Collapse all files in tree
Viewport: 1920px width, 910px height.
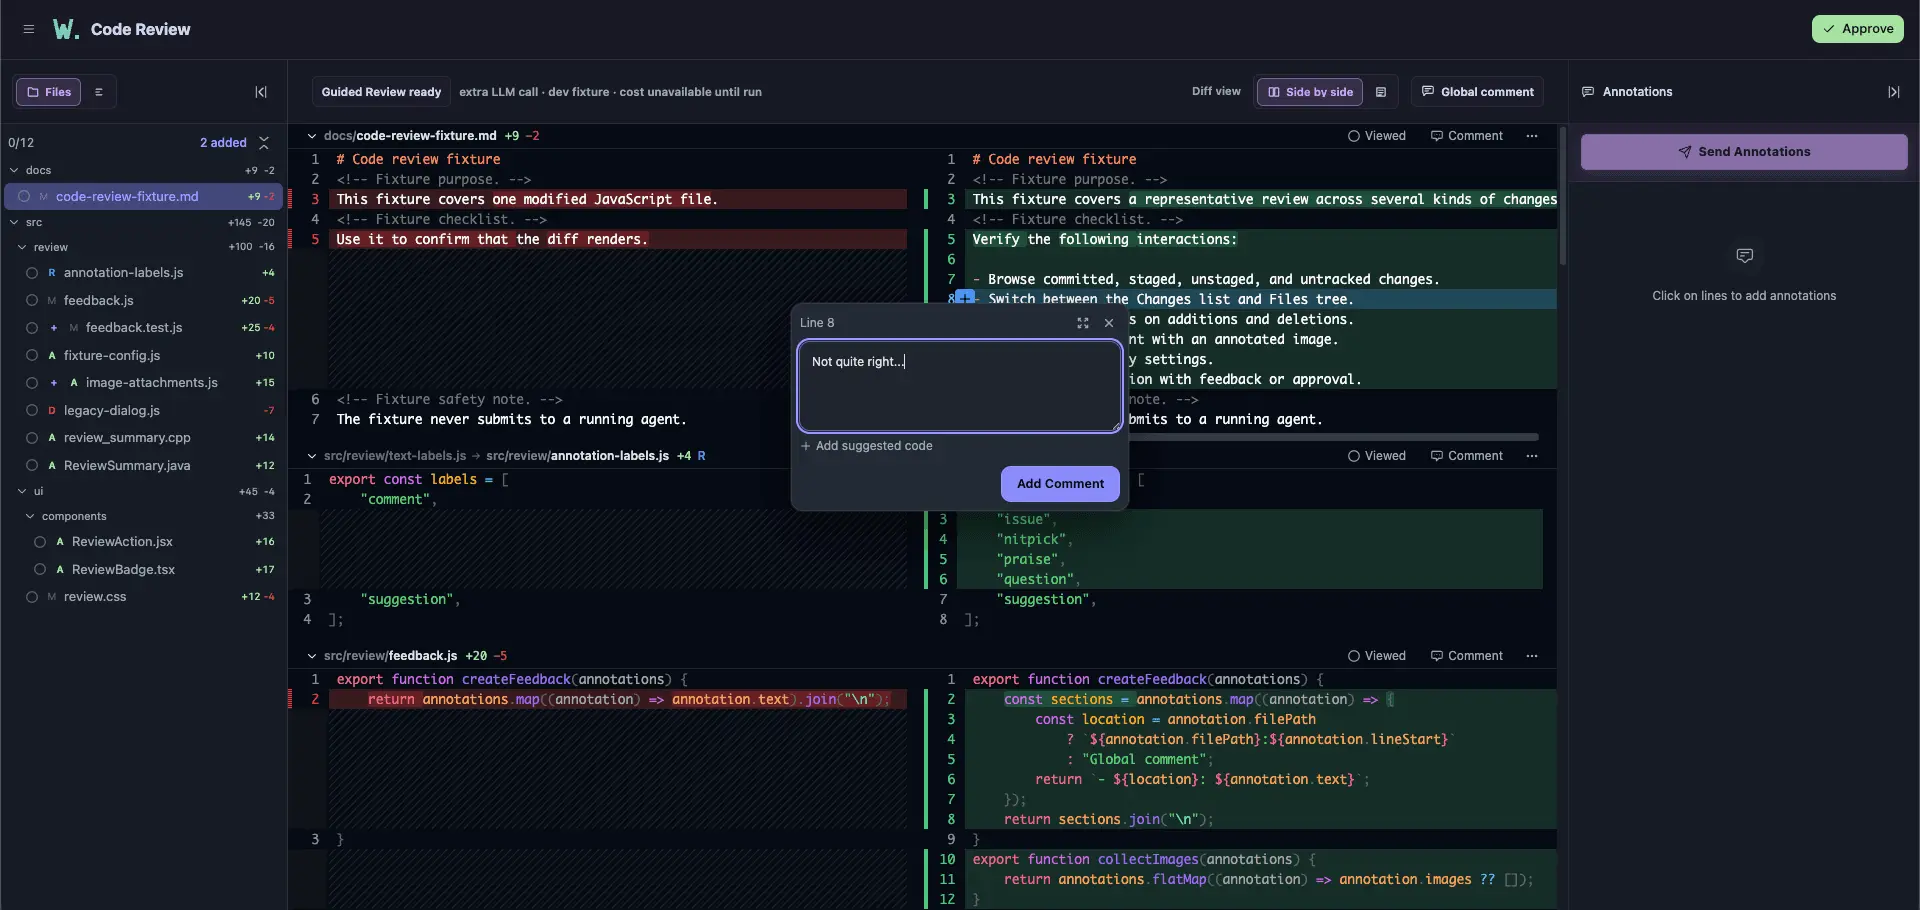pos(264,143)
